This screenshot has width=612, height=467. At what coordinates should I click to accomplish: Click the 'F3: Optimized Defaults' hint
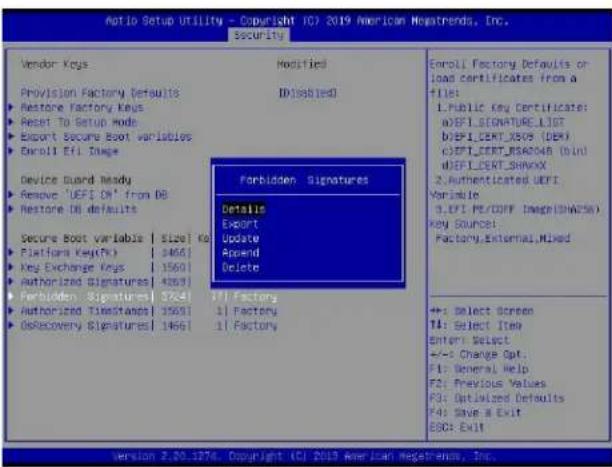click(x=497, y=398)
